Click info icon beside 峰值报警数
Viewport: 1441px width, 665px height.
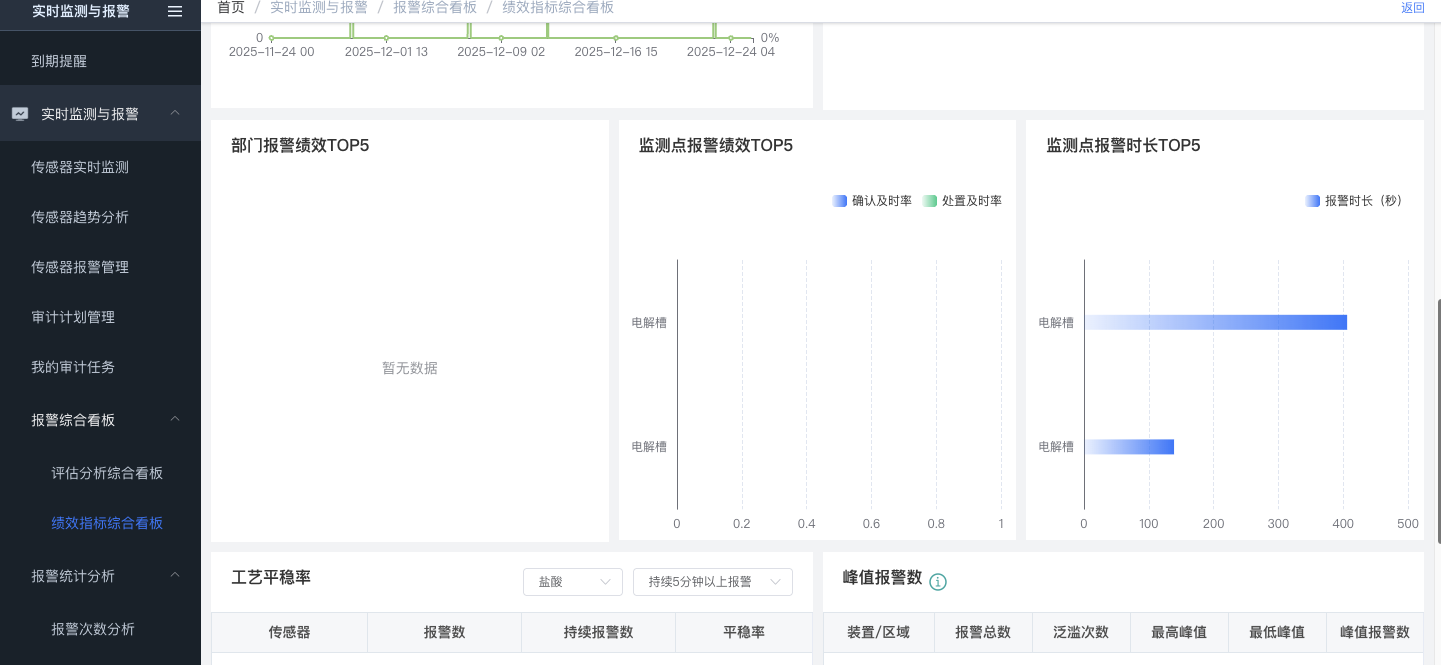[937, 582]
